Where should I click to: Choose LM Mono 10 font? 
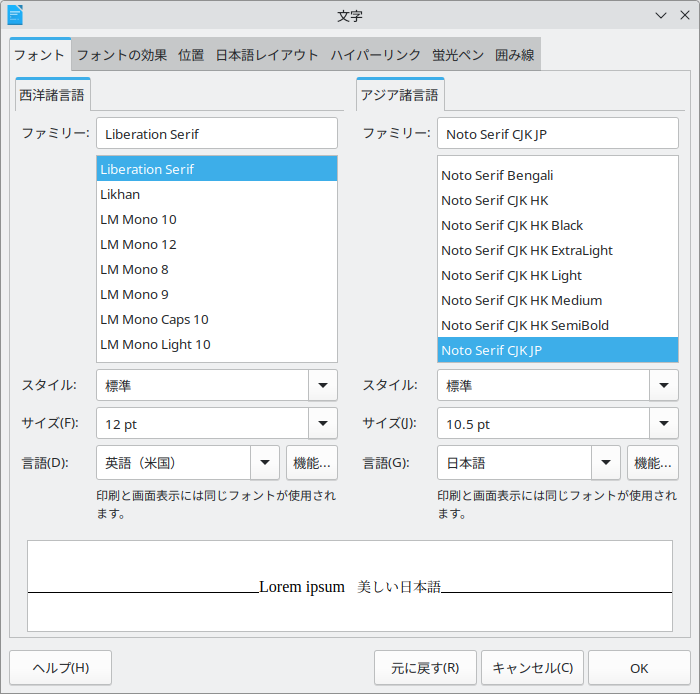pyautogui.click(x=217, y=219)
